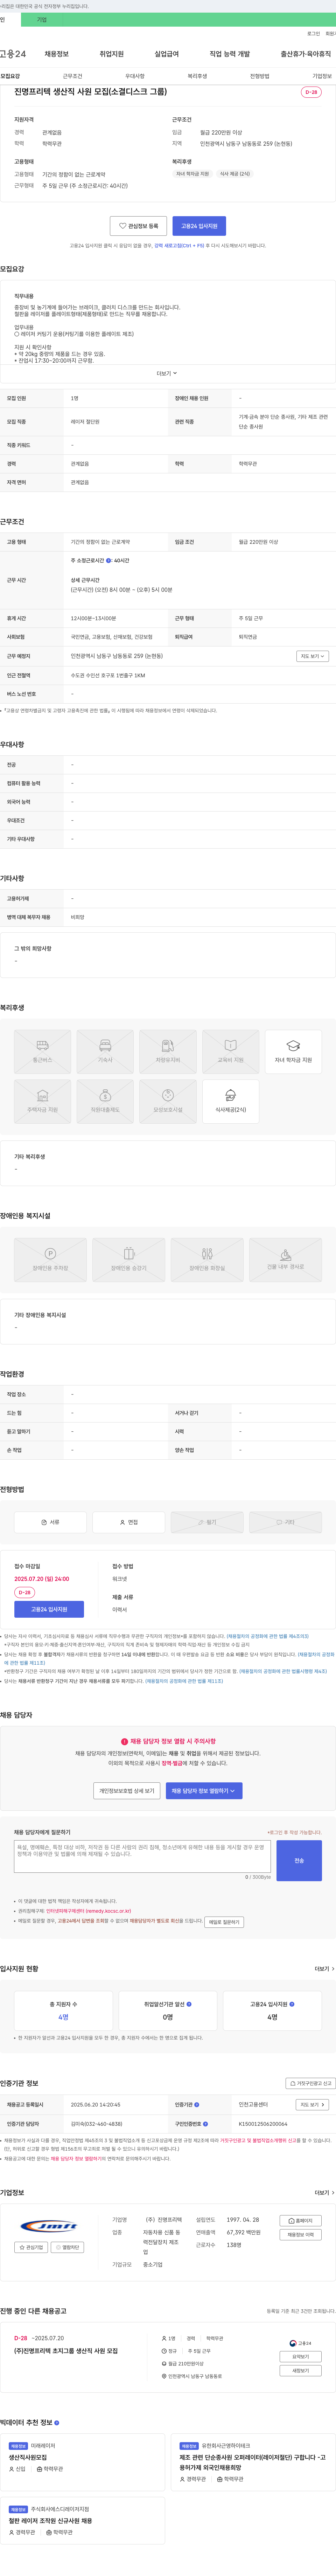Select the 면접 screening method
Image resolution: width=336 pixels, height=2576 pixels.
[129, 1522]
